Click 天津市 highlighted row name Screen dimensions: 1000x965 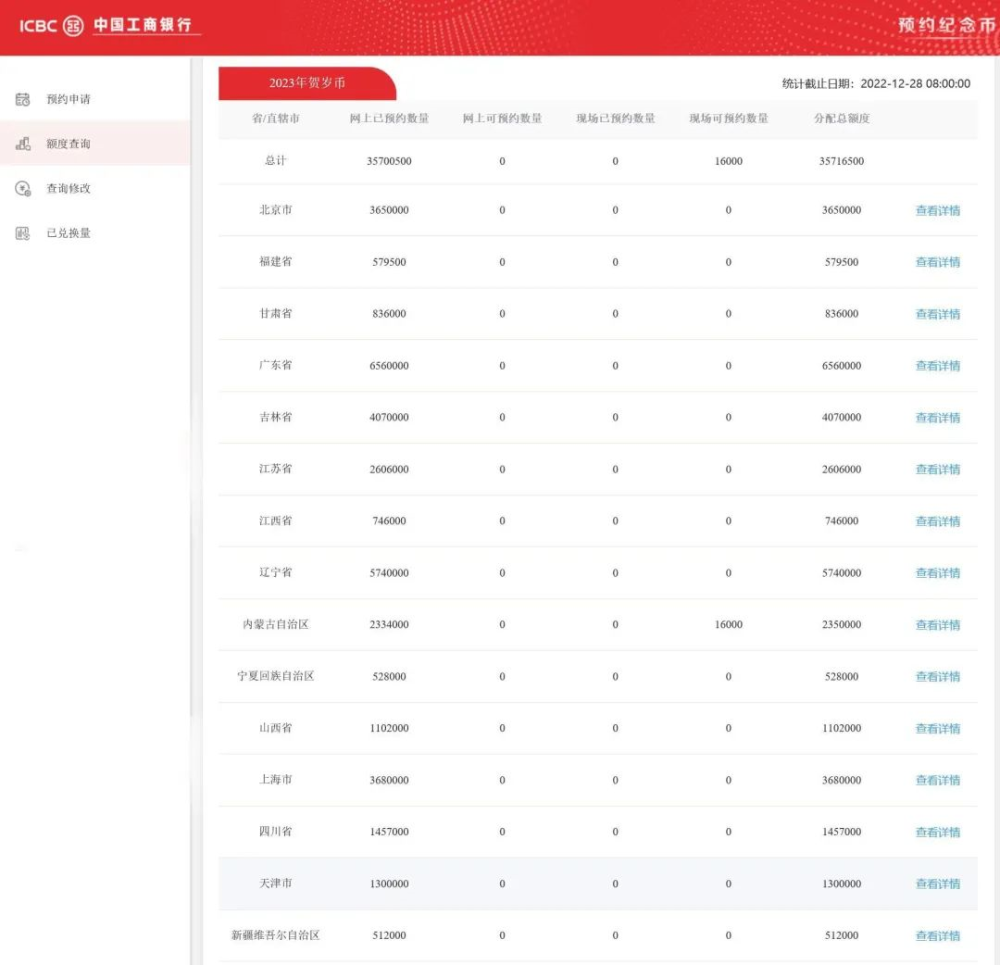tap(276, 883)
